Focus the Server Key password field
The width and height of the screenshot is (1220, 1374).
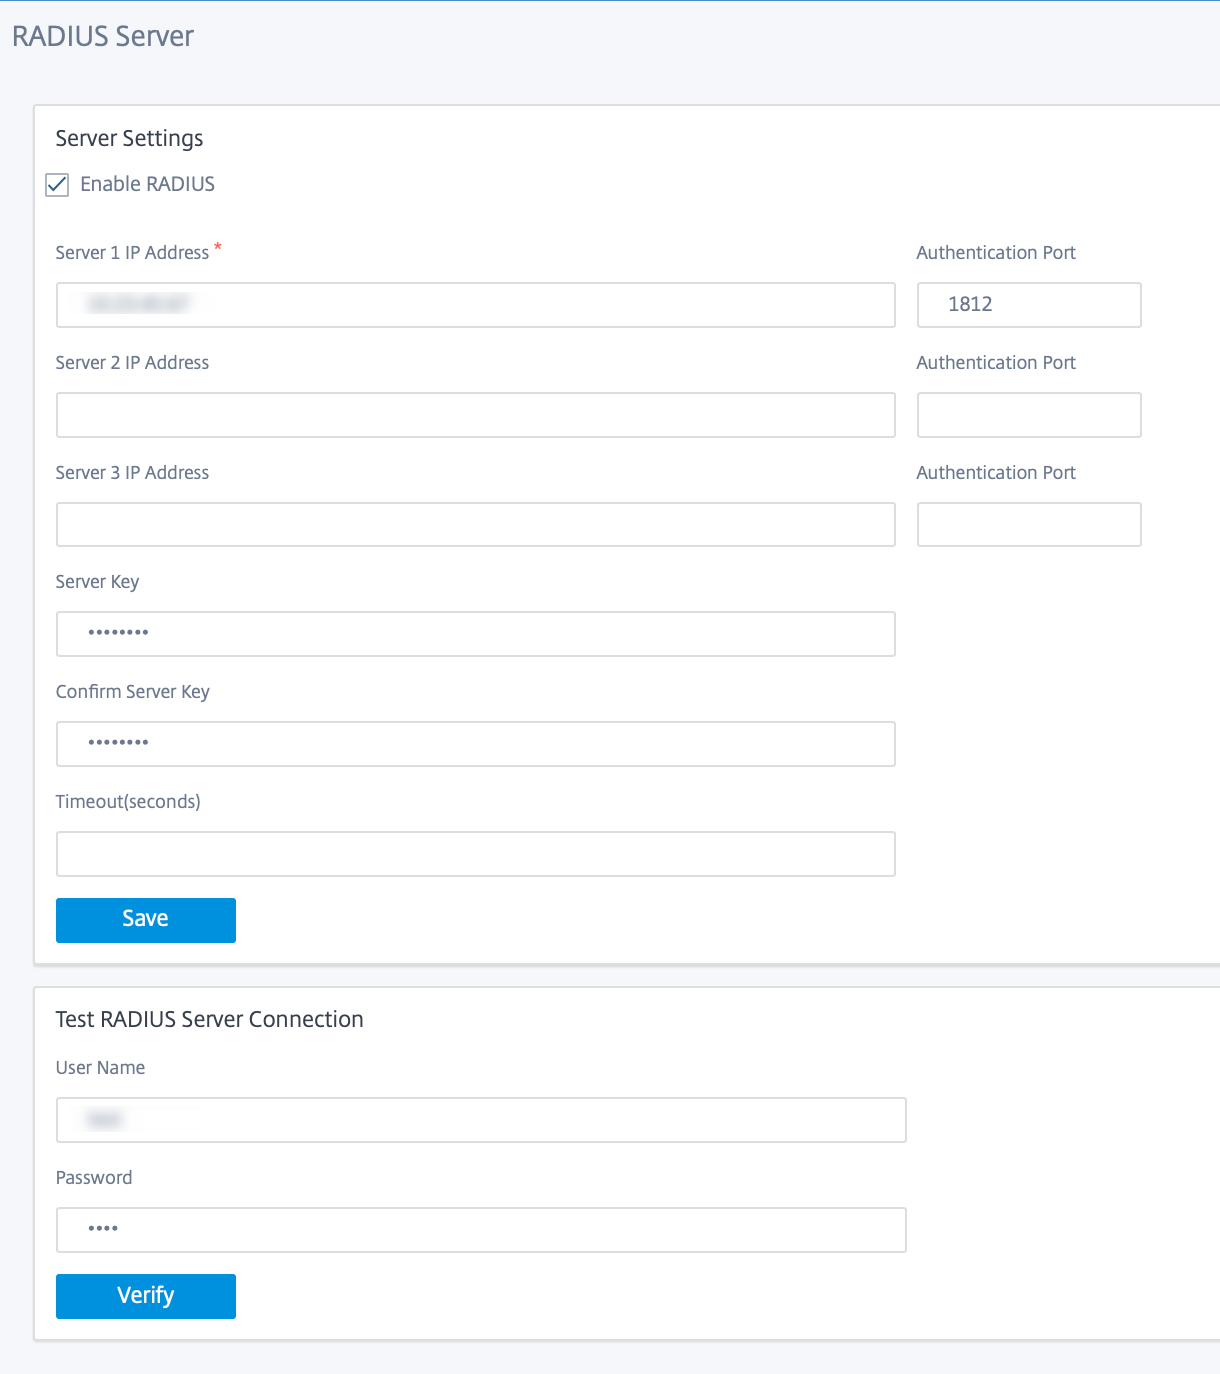(x=476, y=634)
